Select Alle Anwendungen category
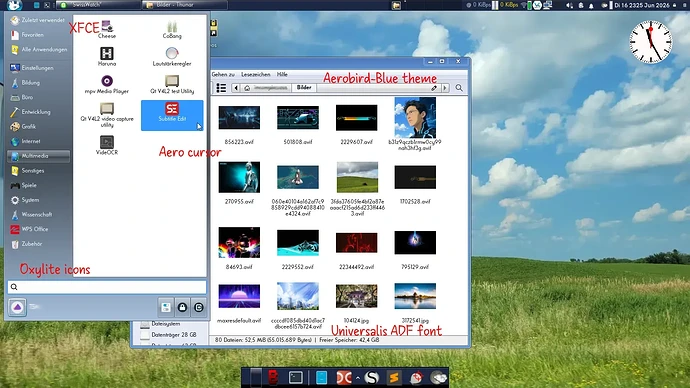 38,49
